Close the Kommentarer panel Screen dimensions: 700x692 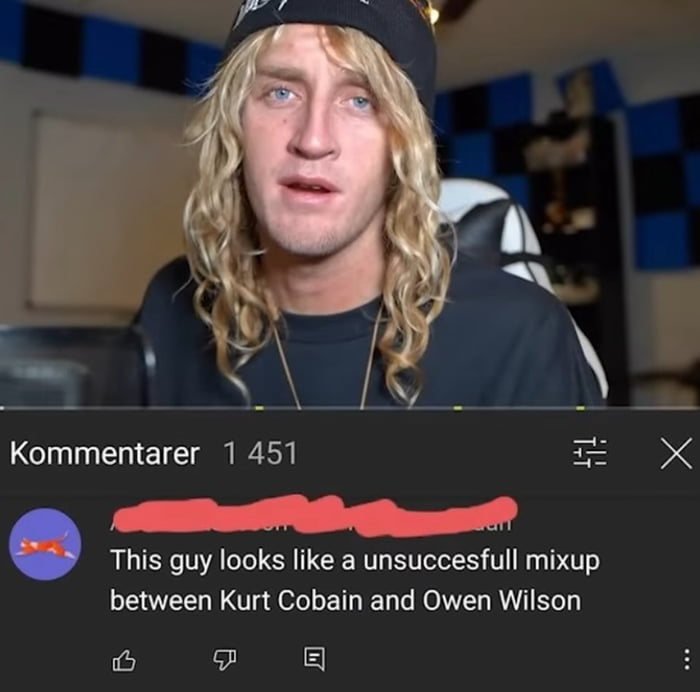pos(676,453)
